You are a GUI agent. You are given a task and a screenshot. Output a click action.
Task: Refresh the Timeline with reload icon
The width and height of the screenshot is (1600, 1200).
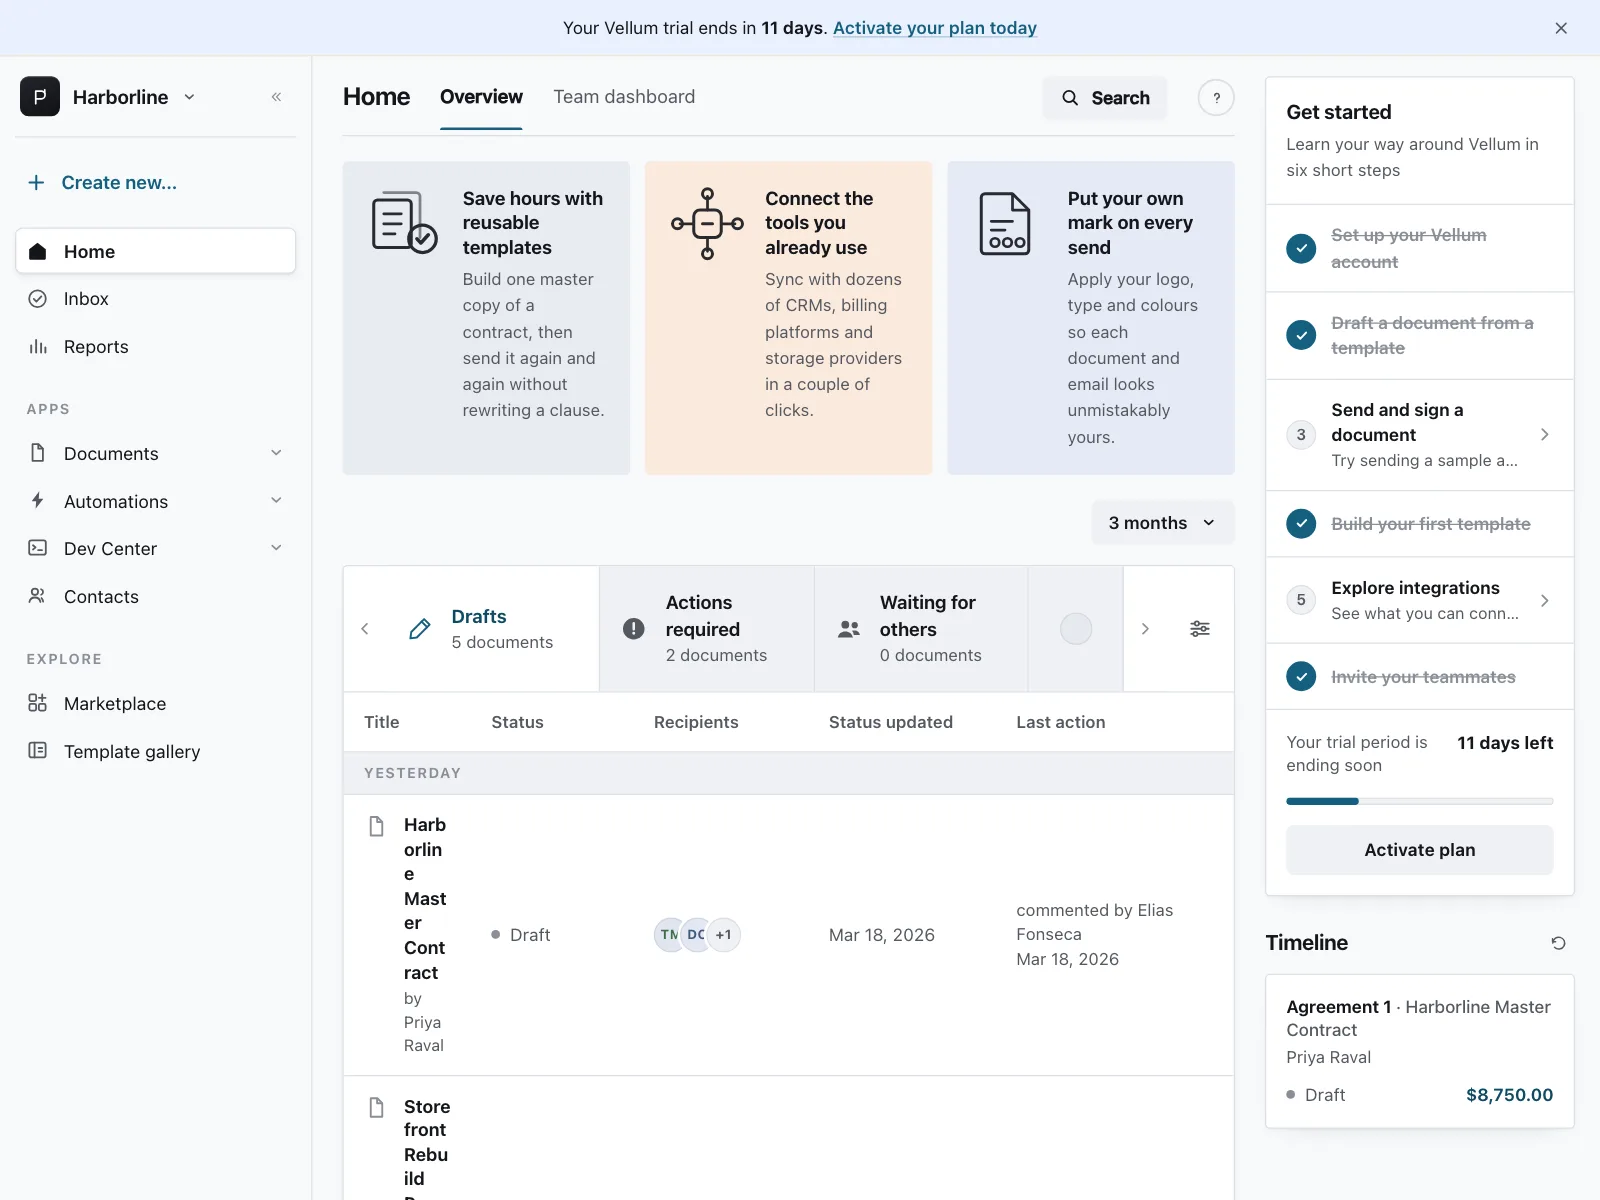coord(1558,943)
